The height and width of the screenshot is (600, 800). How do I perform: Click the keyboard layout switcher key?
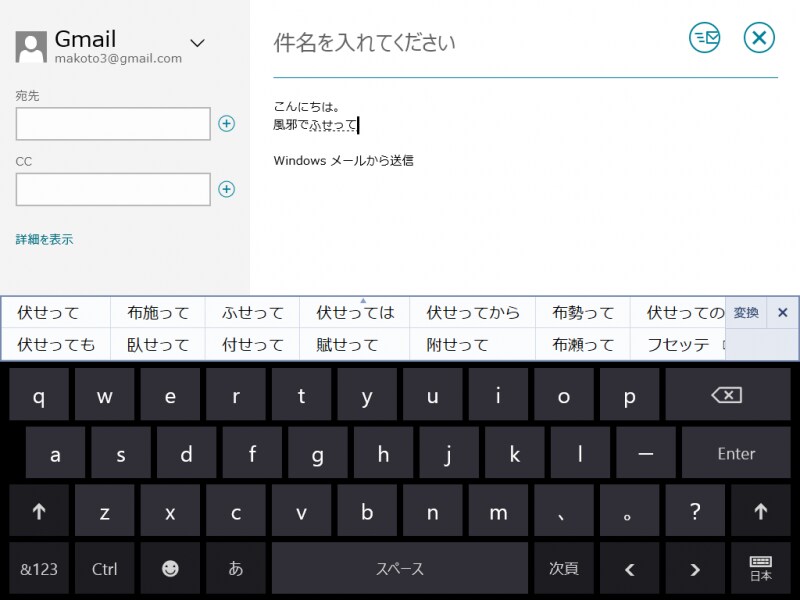click(x=759, y=568)
